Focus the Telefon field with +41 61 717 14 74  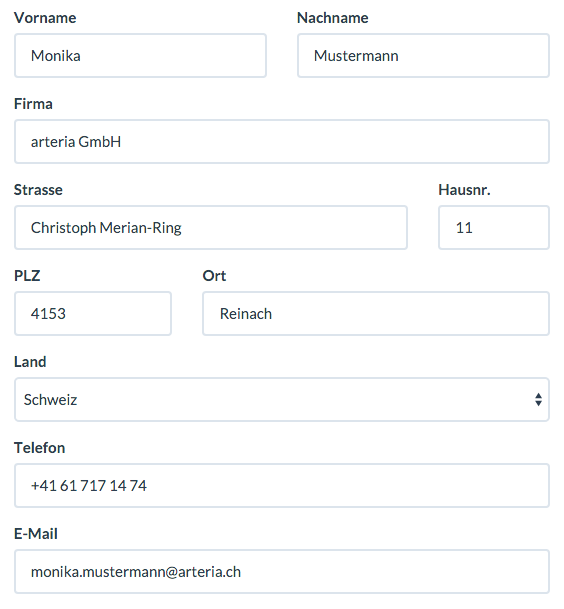tap(282, 485)
